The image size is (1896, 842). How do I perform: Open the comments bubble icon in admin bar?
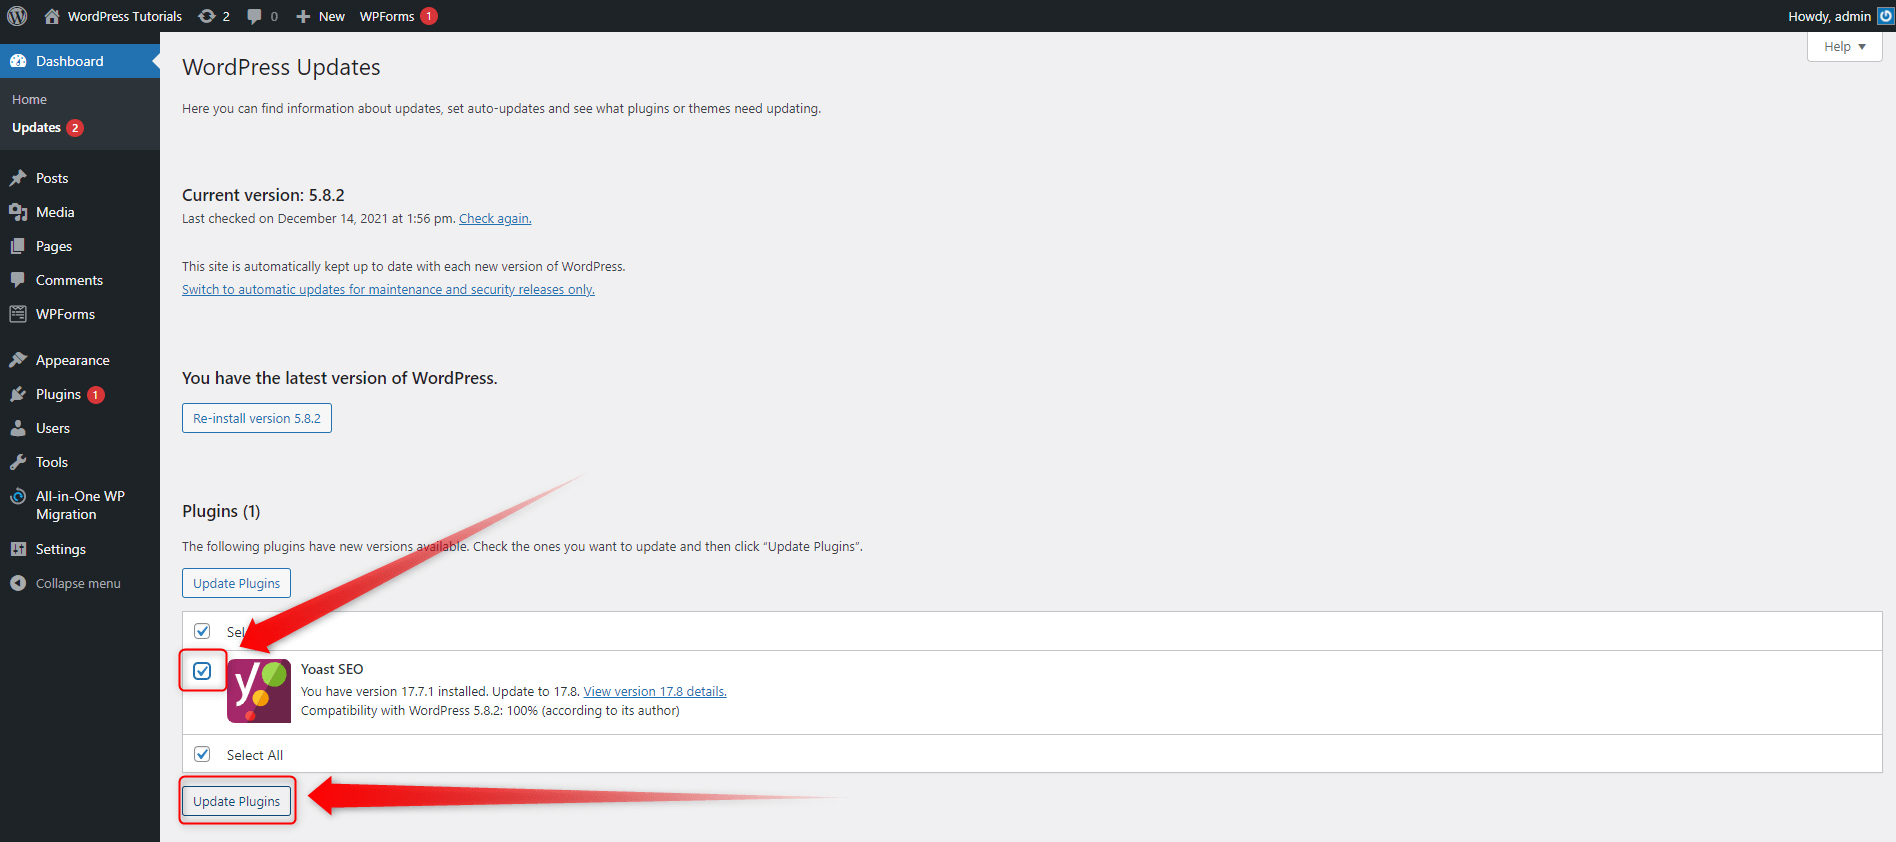(x=255, y=16)
